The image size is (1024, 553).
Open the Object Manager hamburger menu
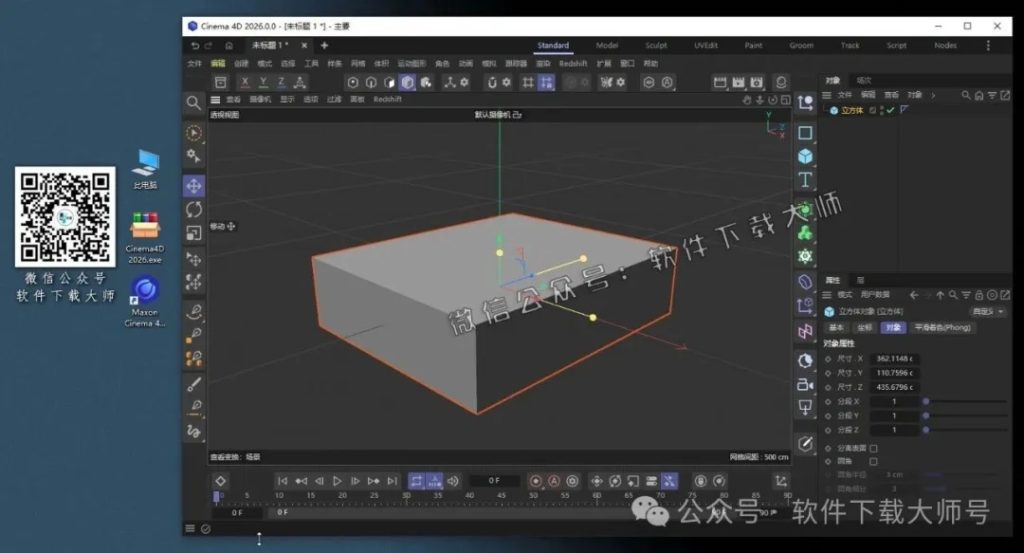[x=826, y=95]
